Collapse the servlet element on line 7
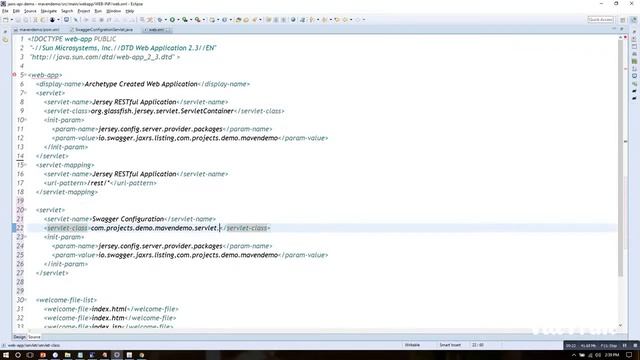Image resolution: width=640 pixels, height=360 pixels. (x=25, y=93)
